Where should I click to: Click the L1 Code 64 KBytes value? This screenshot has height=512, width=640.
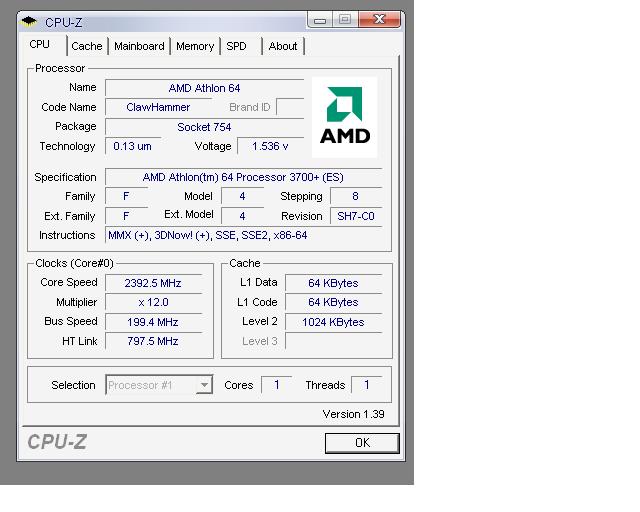333,303
